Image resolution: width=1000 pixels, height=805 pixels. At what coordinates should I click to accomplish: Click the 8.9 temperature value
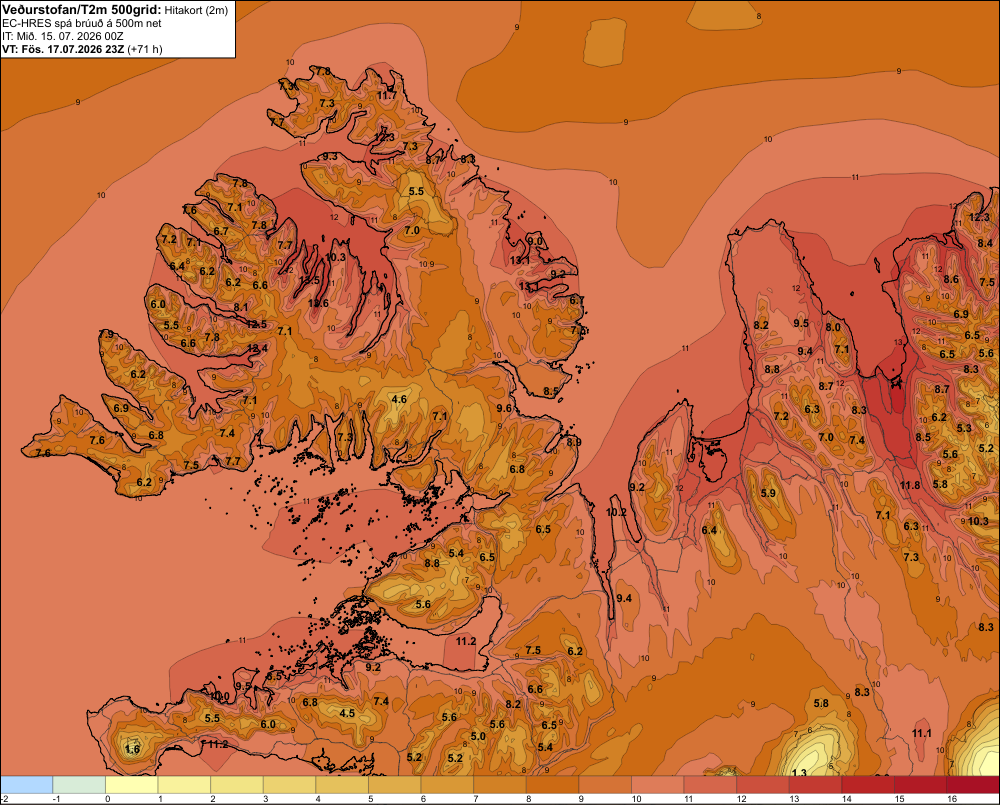pos(573,442)
